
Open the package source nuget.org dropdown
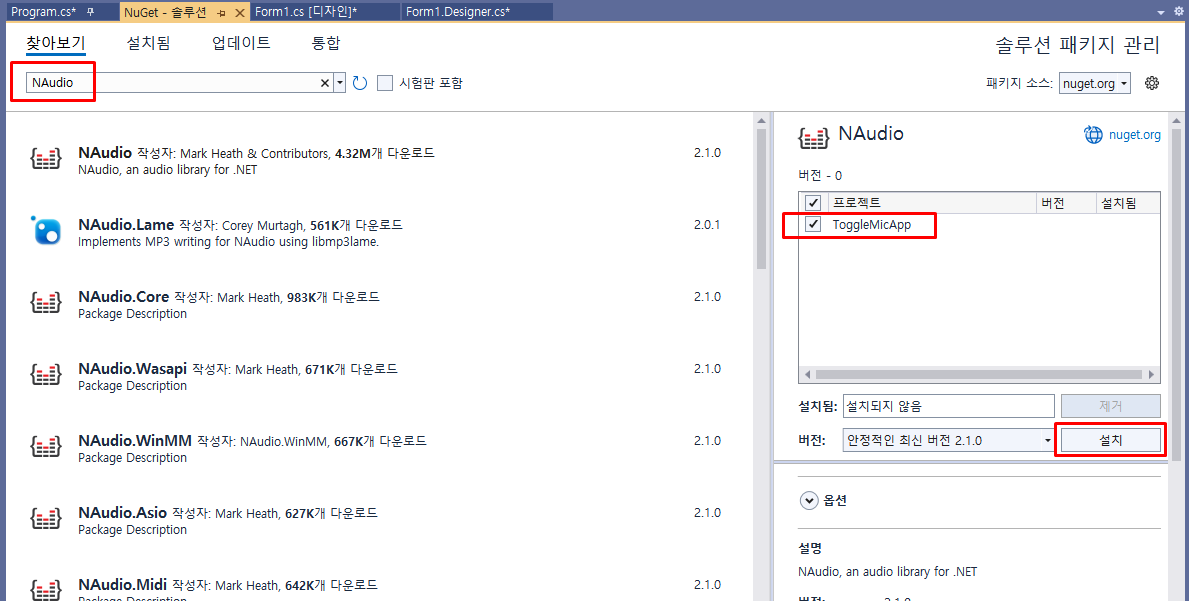pyautogui.click(x=1095, y=83)
